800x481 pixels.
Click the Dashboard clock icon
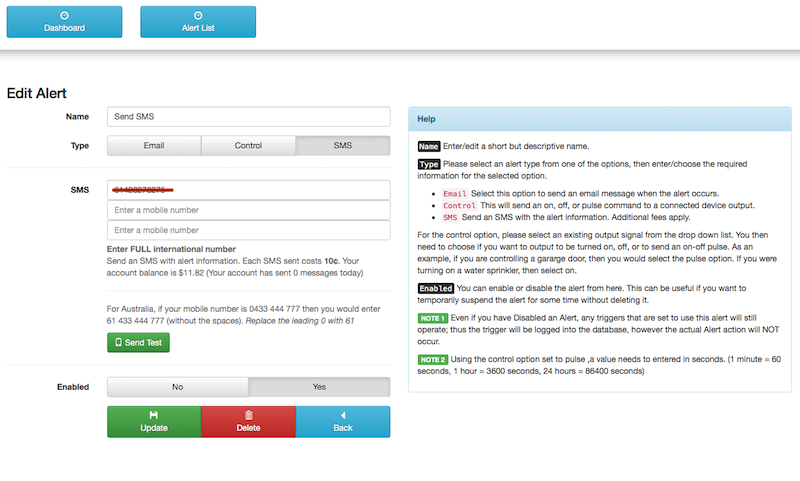64,15
